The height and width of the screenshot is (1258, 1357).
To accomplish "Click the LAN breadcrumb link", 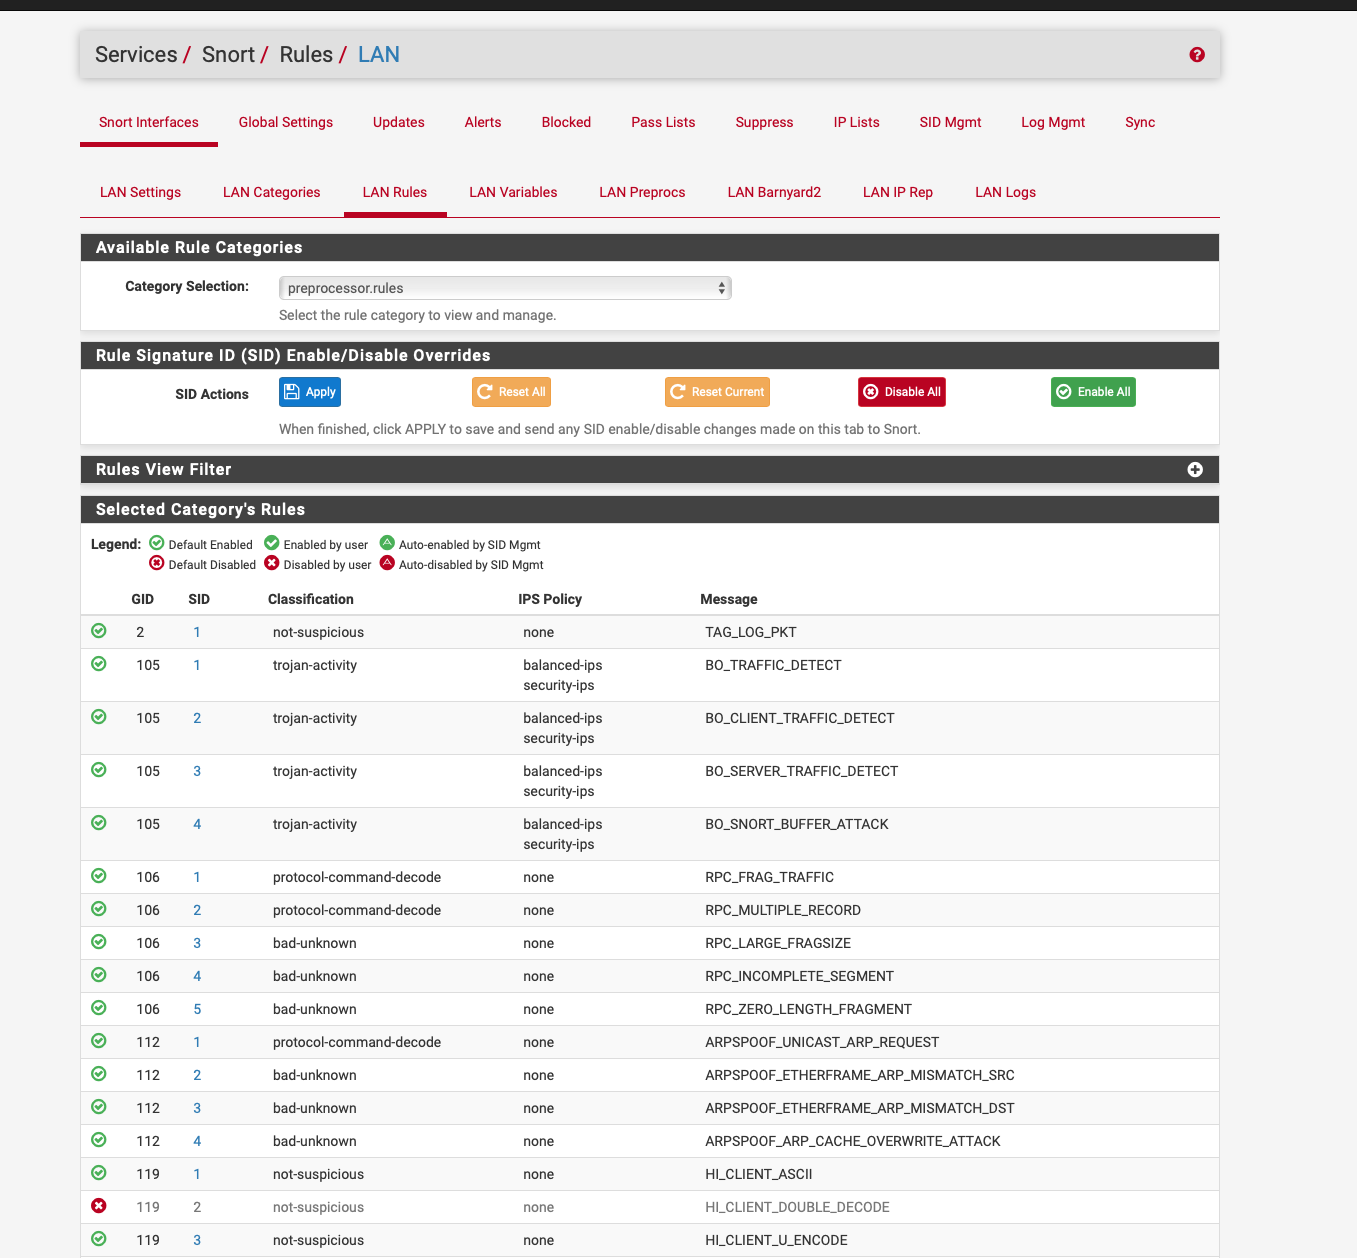I will pyautogui.click(x=379, y=55).
